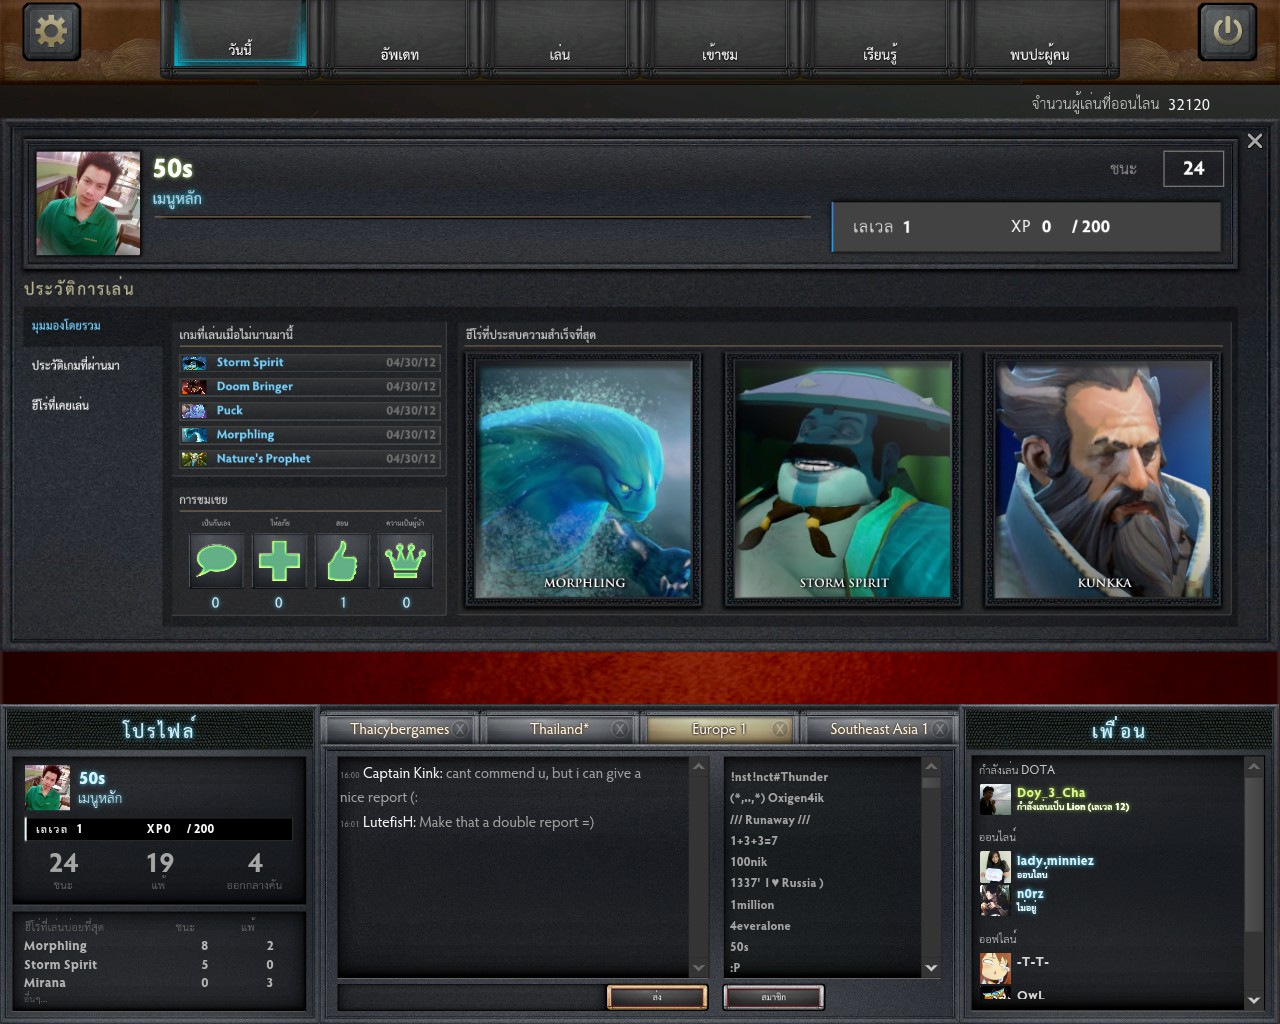The image size is (1280, 1024).
Task: Click chat messages scroll up arrow
Action: click(698, 767)
